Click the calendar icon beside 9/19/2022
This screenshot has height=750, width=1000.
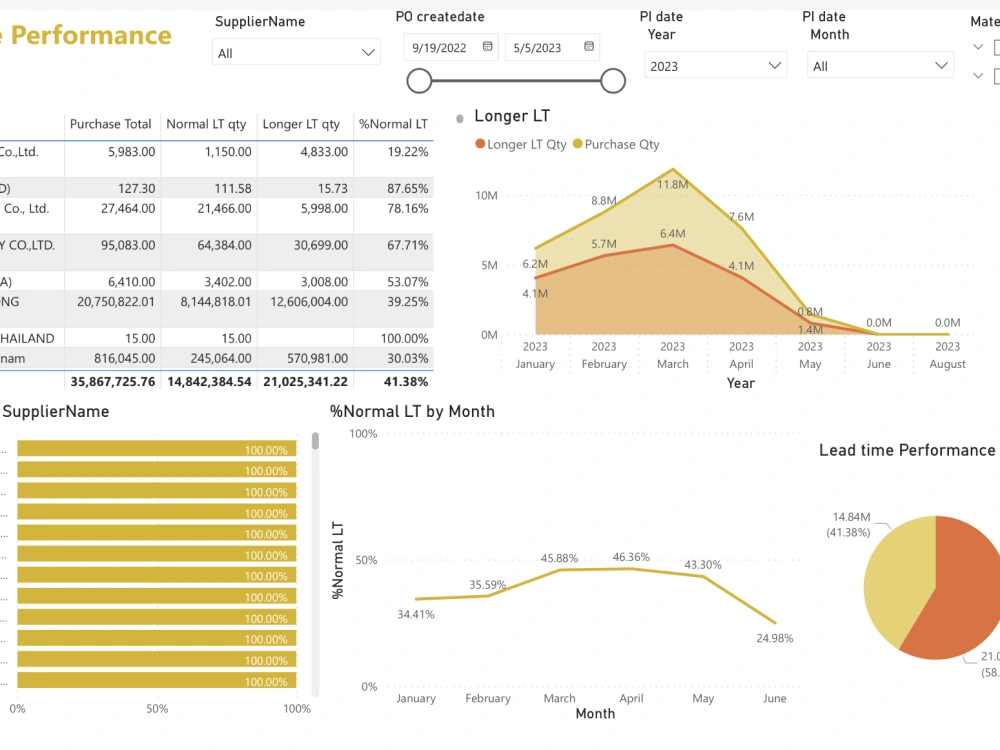pos(485,46)
